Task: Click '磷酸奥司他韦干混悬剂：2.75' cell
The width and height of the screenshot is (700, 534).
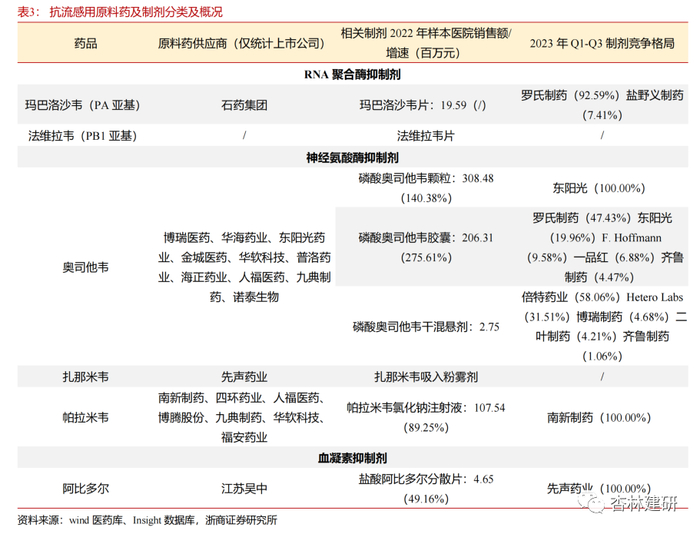Action: 426,327
